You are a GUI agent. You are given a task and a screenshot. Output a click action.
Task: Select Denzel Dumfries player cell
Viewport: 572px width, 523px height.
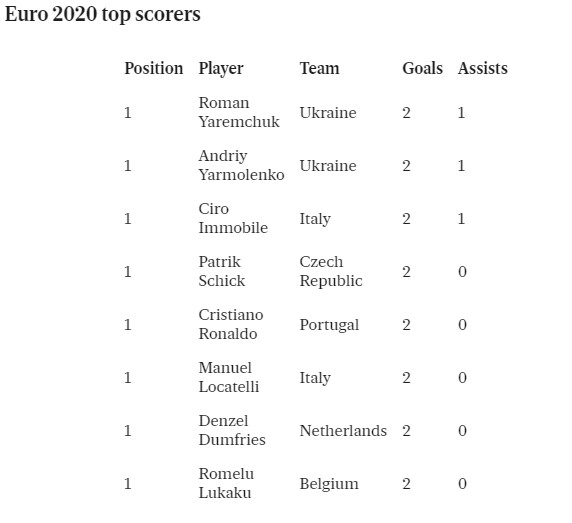(x=232, y=430)
